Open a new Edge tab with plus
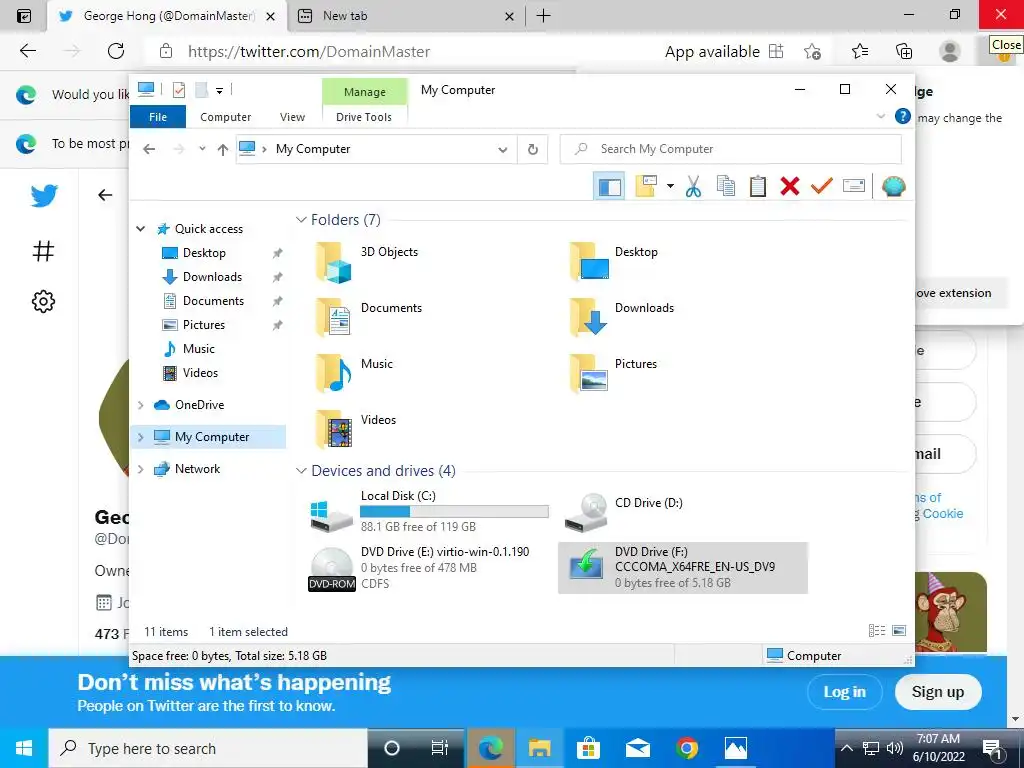The width and height of the screenshot is (1024, 768). tap(543, 16)
